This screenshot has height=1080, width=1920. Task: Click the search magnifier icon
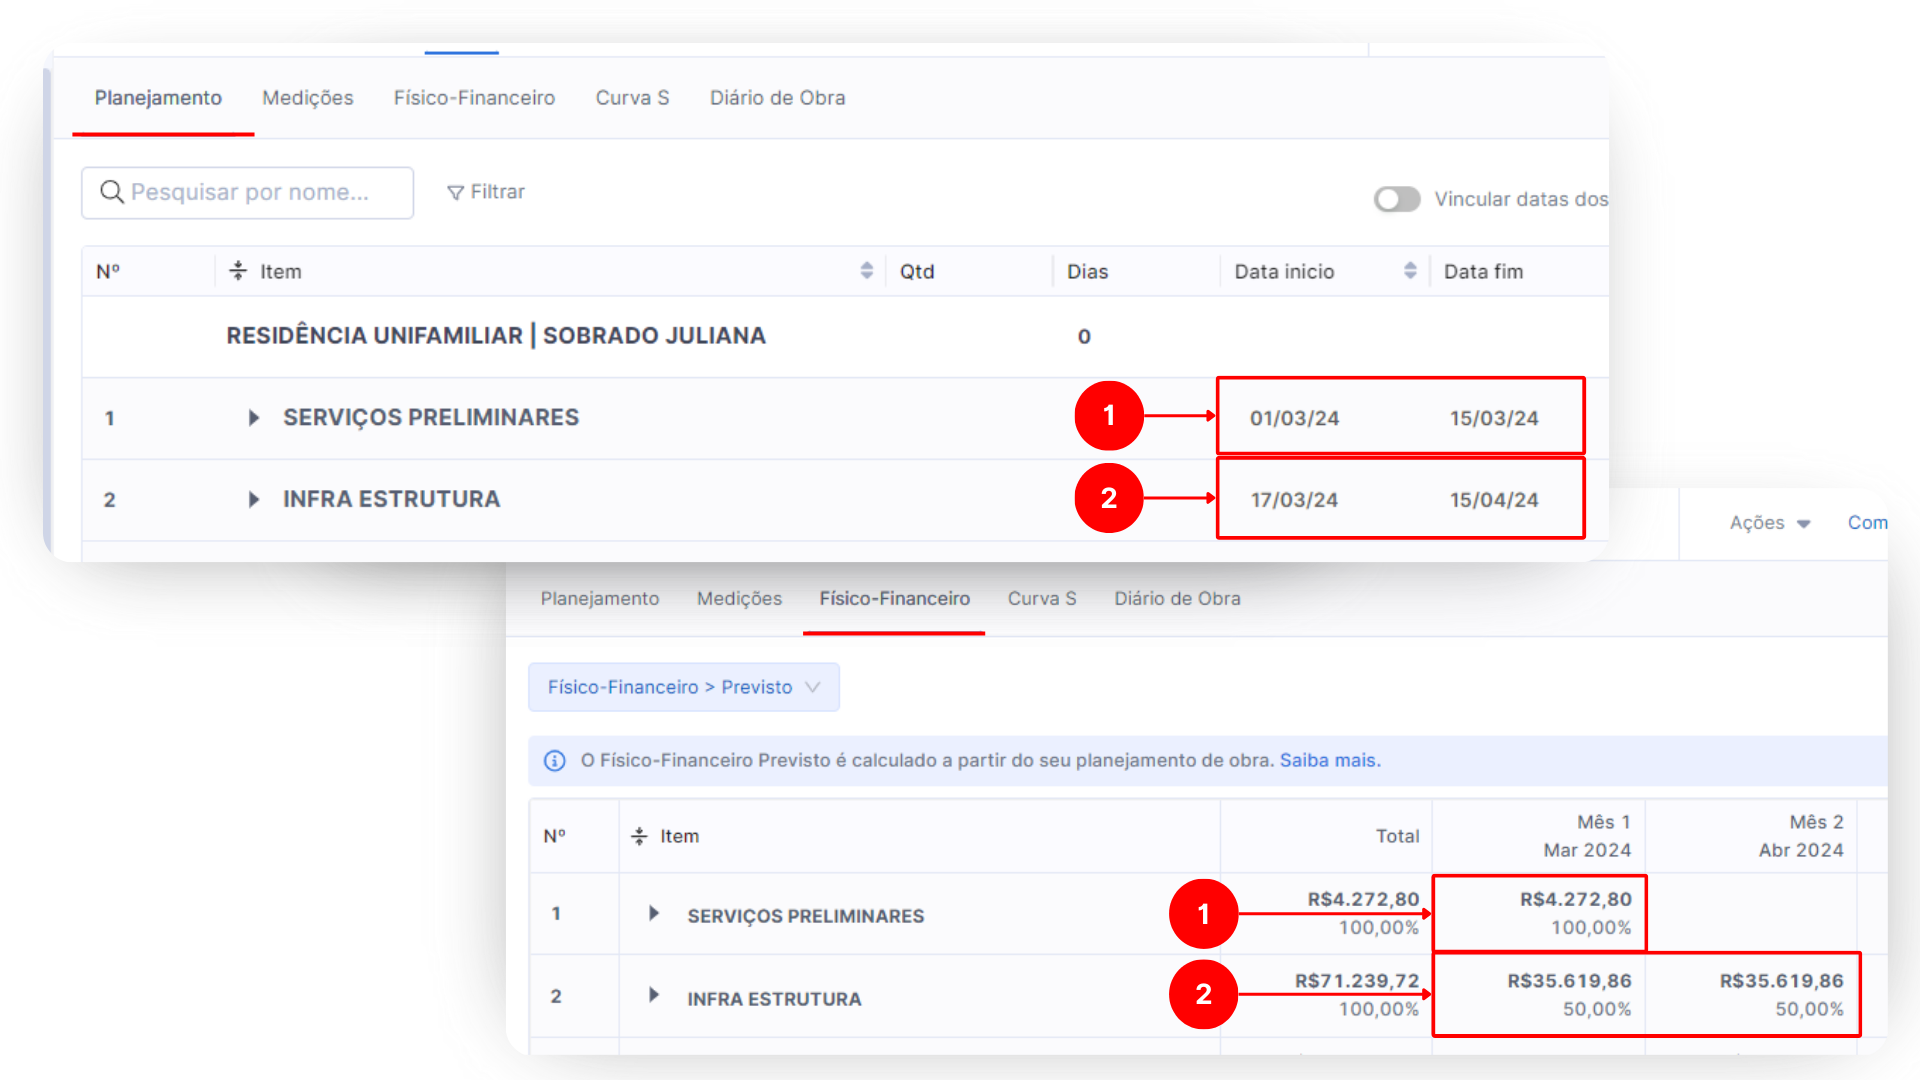(111, 192)
